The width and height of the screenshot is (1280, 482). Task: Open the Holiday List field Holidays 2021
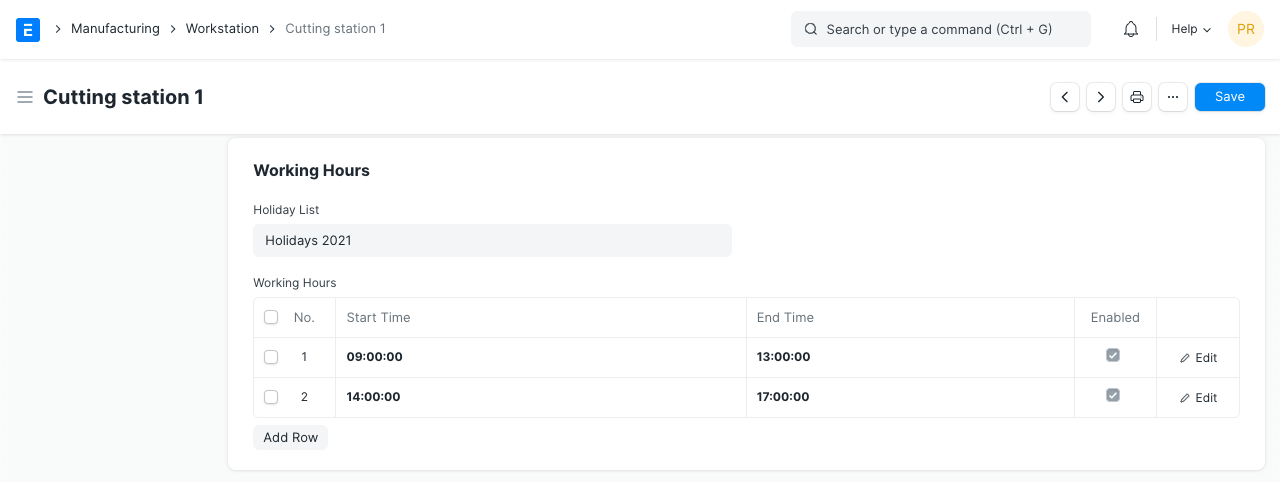tap(492, 241)
